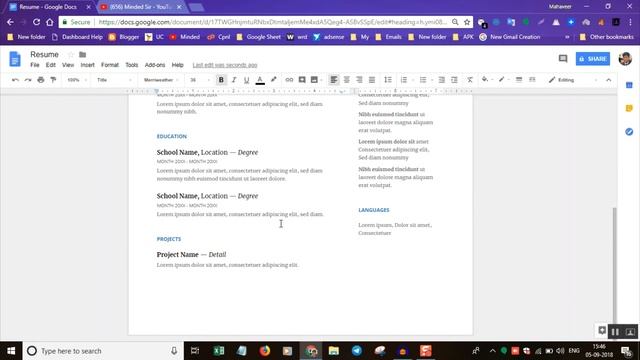Open Calendar side panel icon

click(629, 85)
